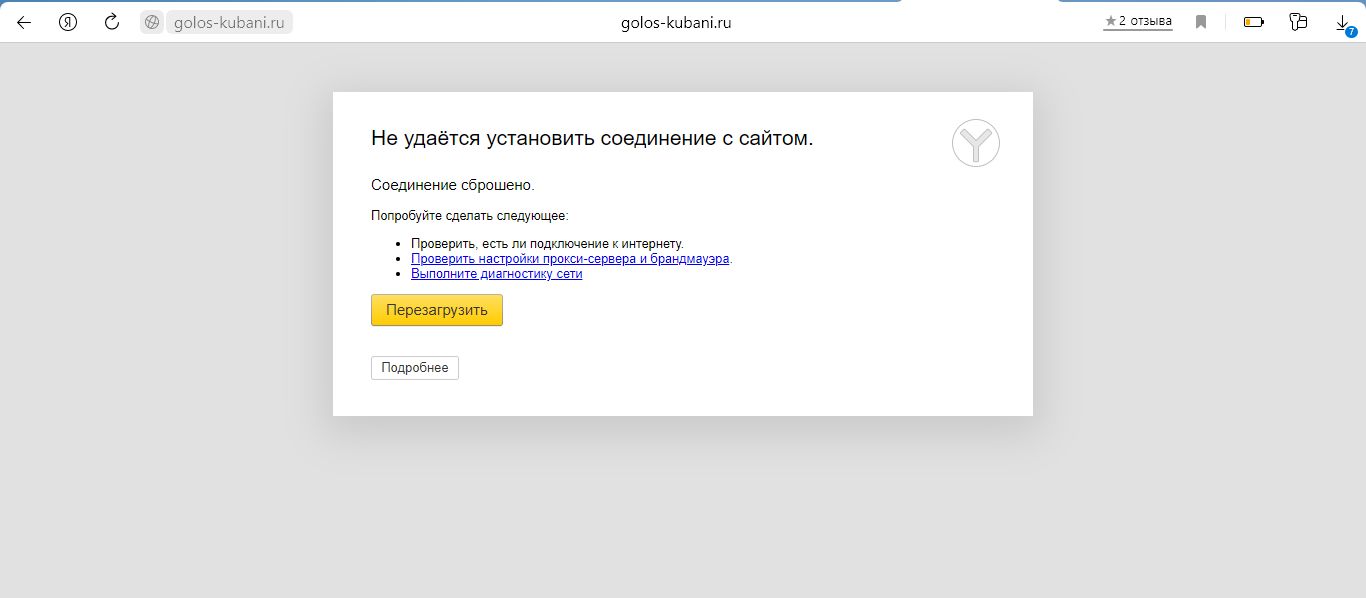
Task: Expand details with "Подробнее" button
Action: coord(415,368)
